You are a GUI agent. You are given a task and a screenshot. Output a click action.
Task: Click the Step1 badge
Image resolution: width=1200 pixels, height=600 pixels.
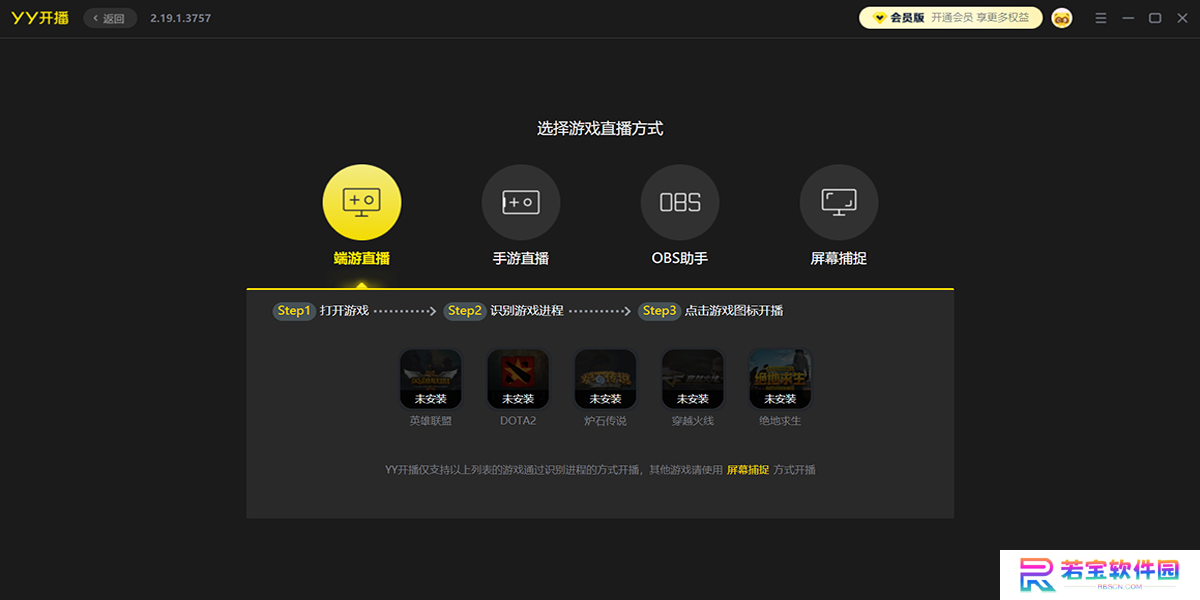294,311
